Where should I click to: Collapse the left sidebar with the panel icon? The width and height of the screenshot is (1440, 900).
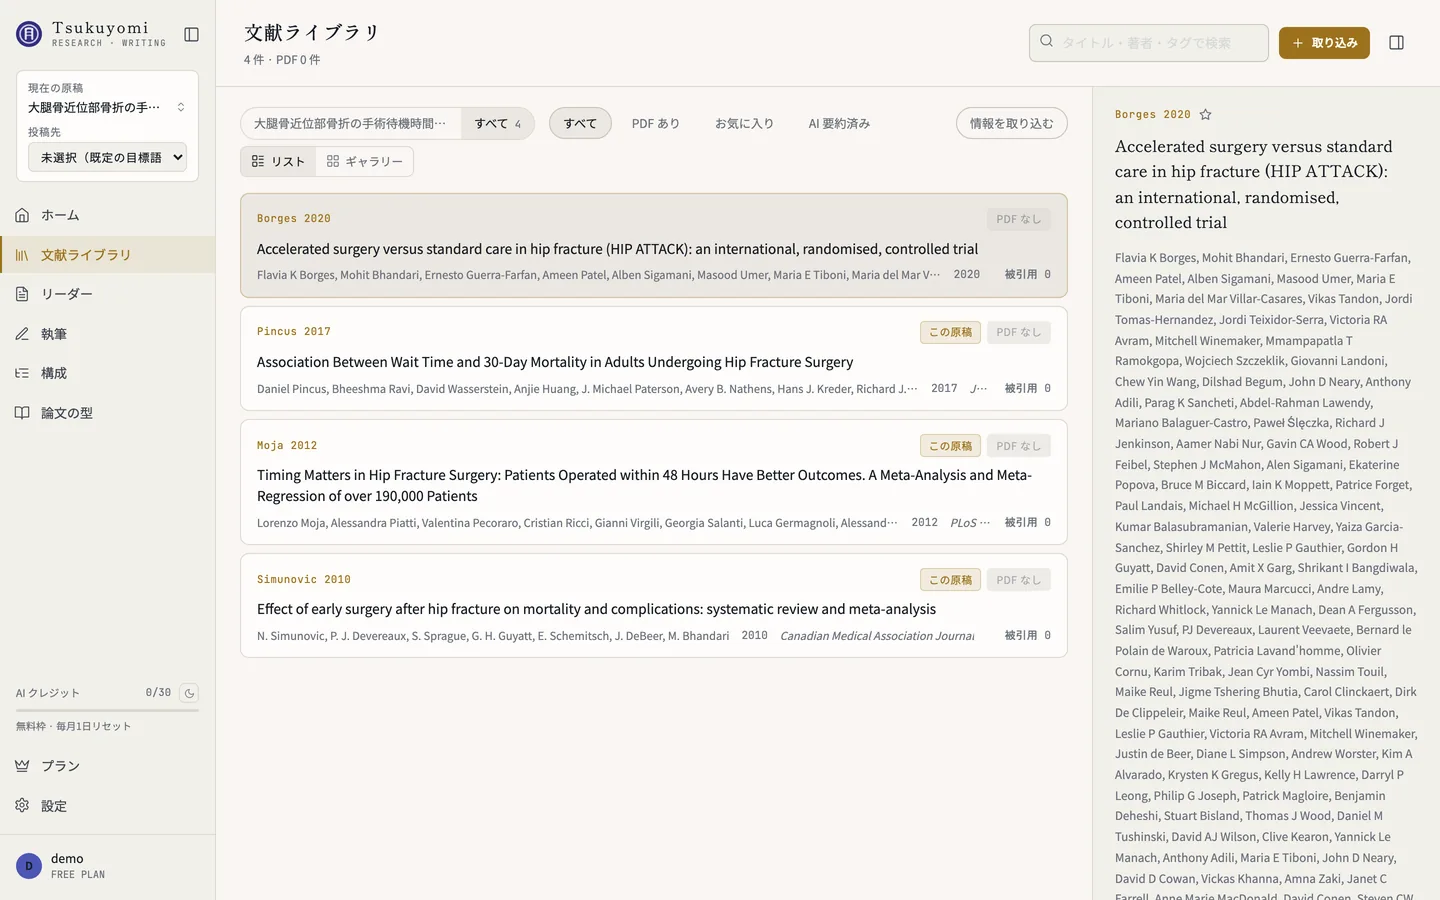tap(192, 34)
